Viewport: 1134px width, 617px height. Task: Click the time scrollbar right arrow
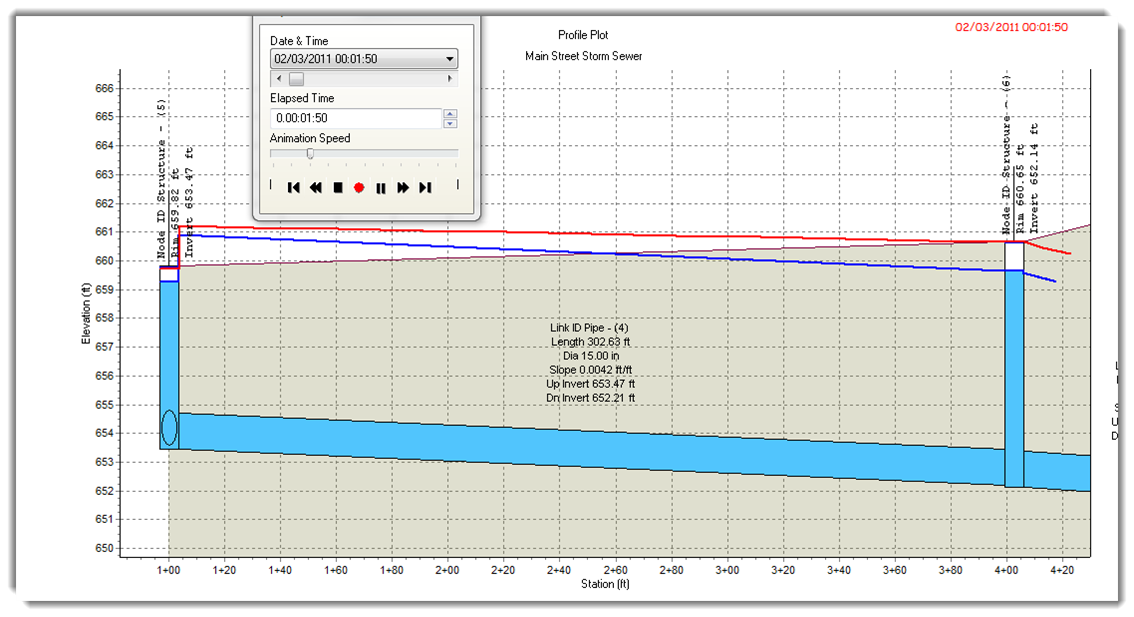tap(450, 78)
